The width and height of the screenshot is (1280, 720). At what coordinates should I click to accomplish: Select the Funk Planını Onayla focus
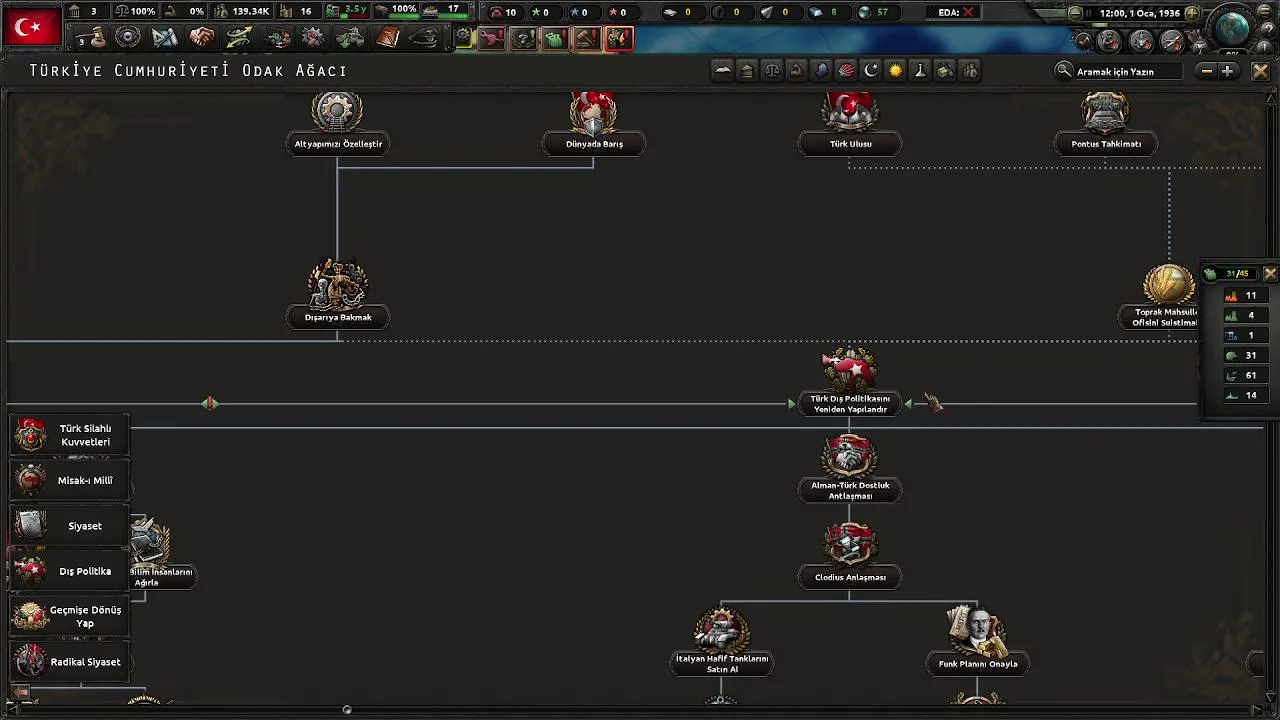tap(978, 640)
